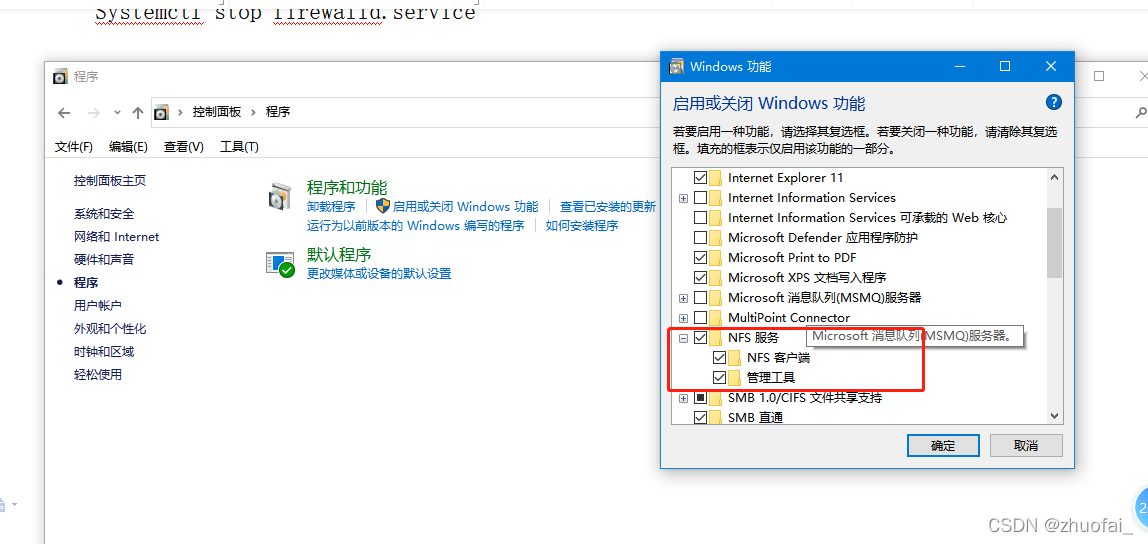
Task: Click the 默认程序 icon
Action: pos(280,264)
